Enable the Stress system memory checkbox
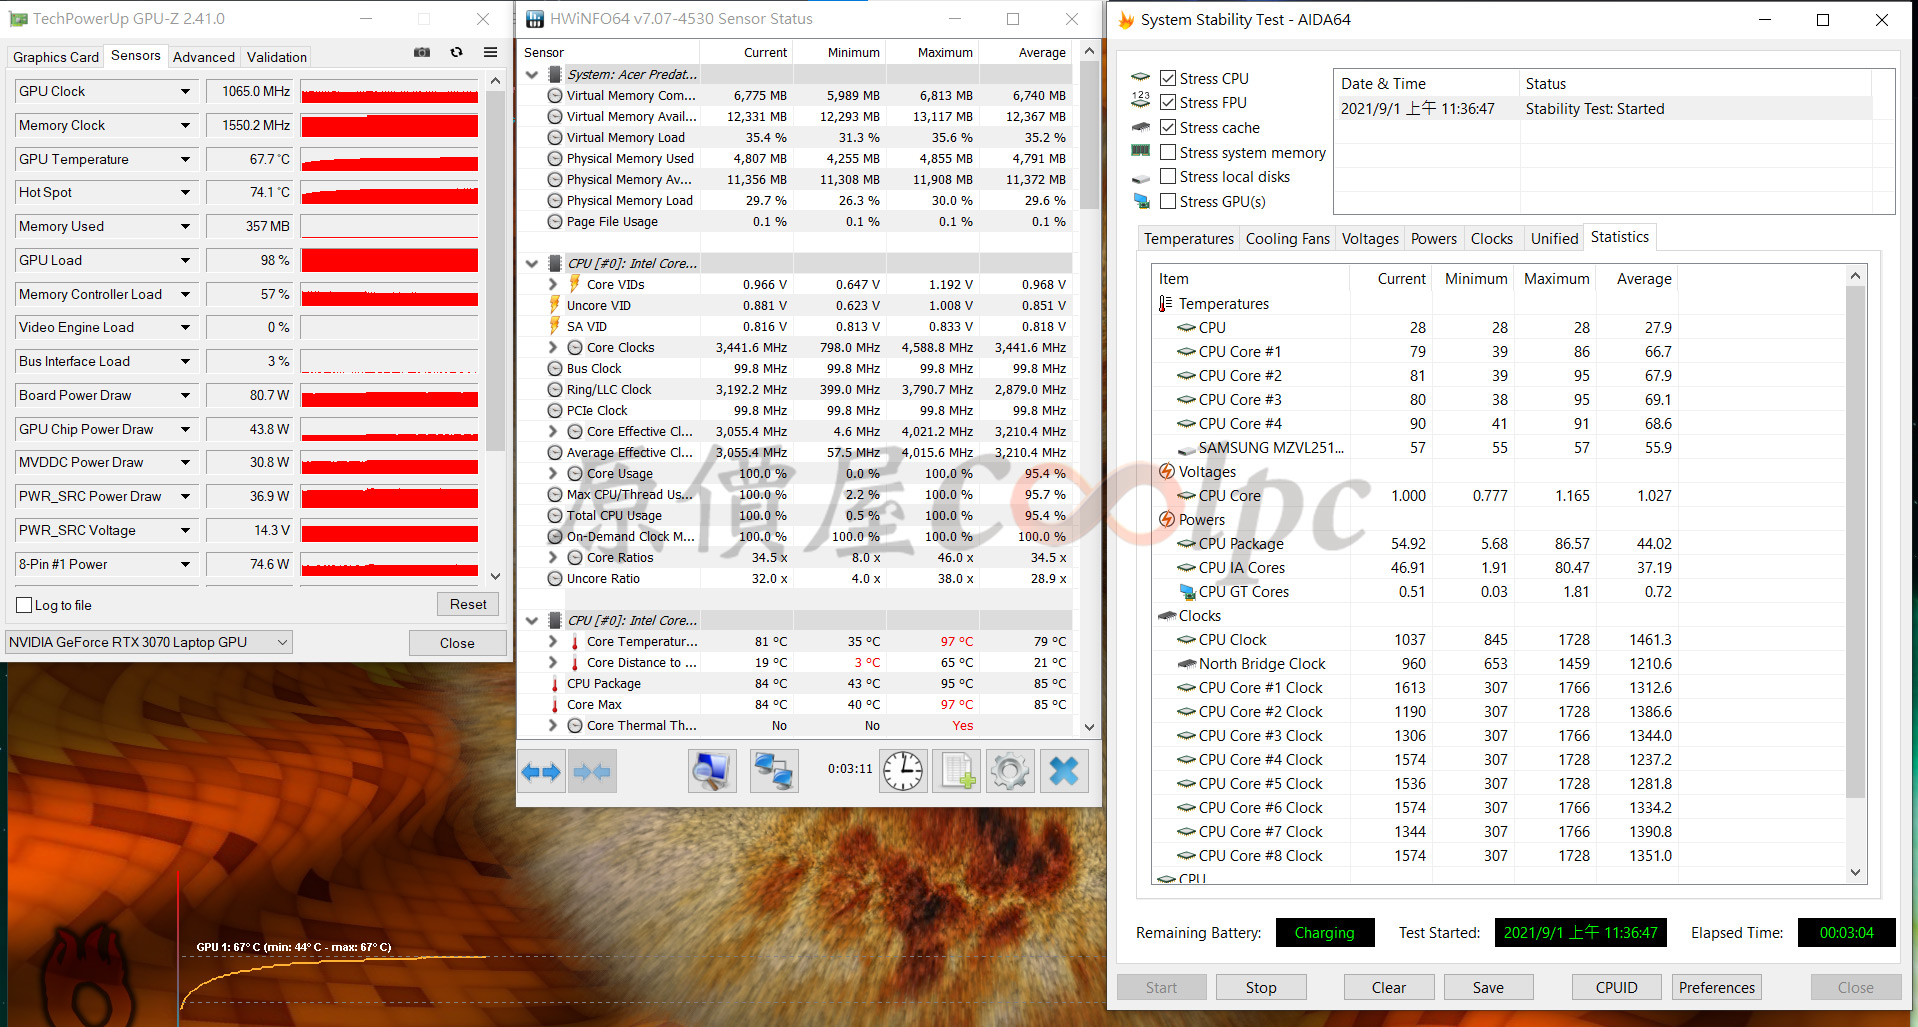Screen dimensions: 1918x1027 [x=1167, y=152]
